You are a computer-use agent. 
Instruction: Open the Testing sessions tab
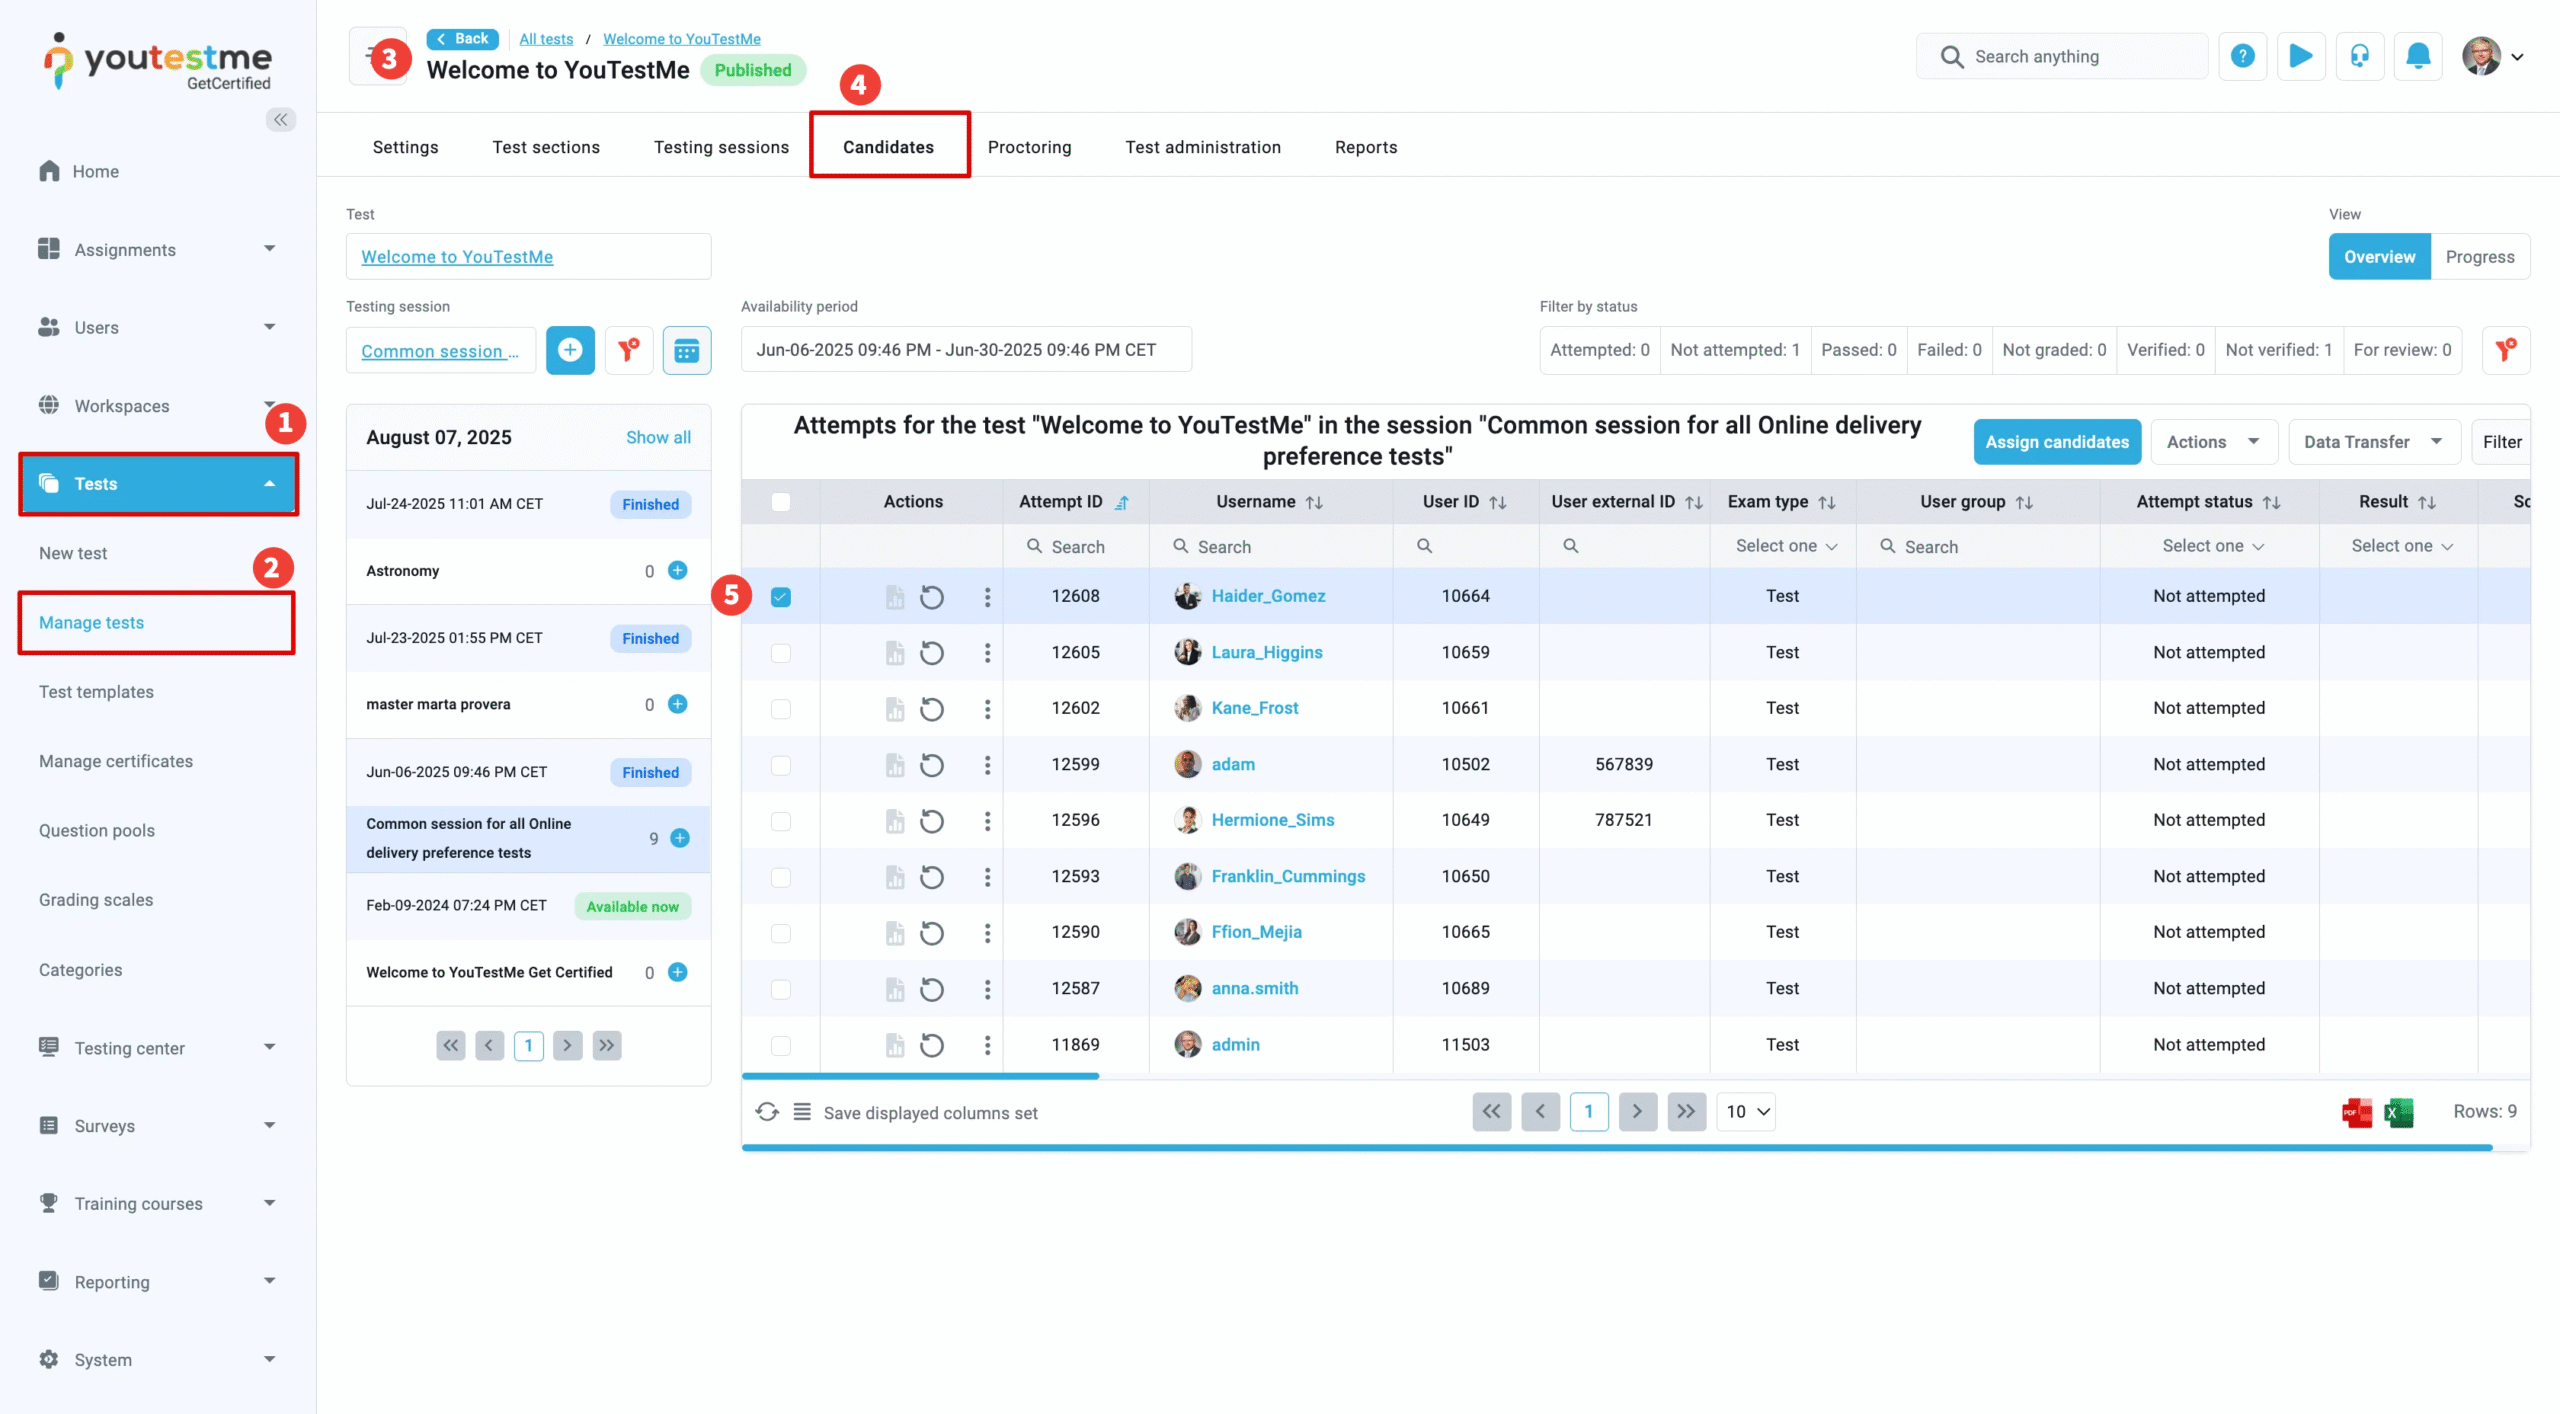pos(721,147)
